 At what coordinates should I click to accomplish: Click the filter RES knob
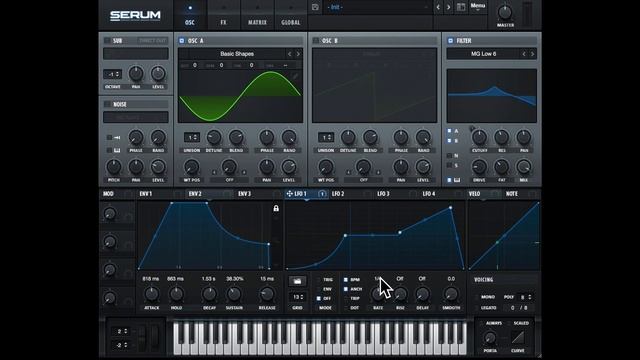pos(502,138)
